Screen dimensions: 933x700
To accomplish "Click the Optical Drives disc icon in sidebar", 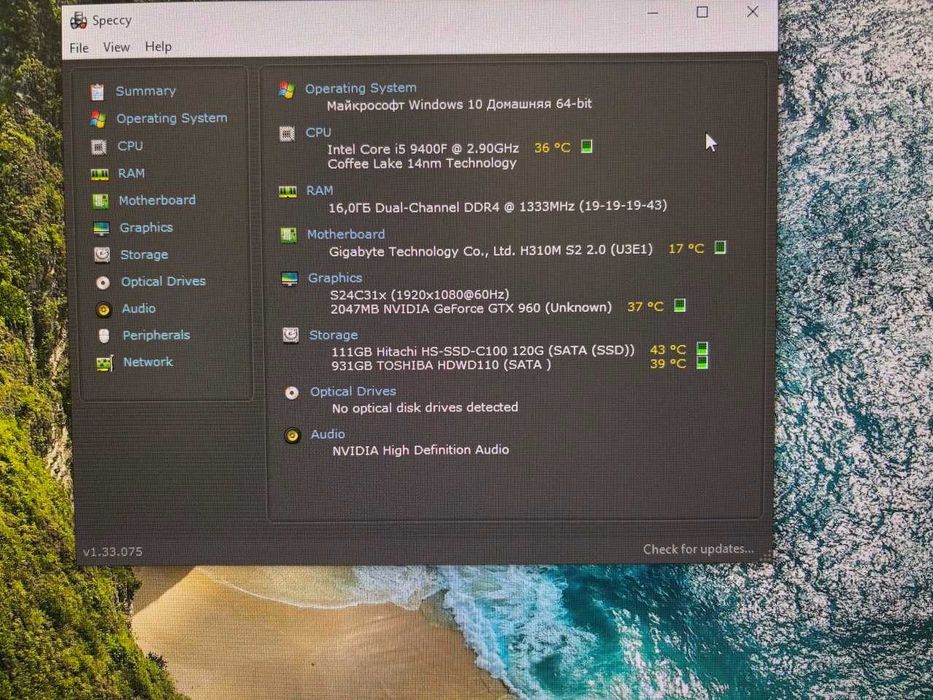I will (x=103, y=282).
